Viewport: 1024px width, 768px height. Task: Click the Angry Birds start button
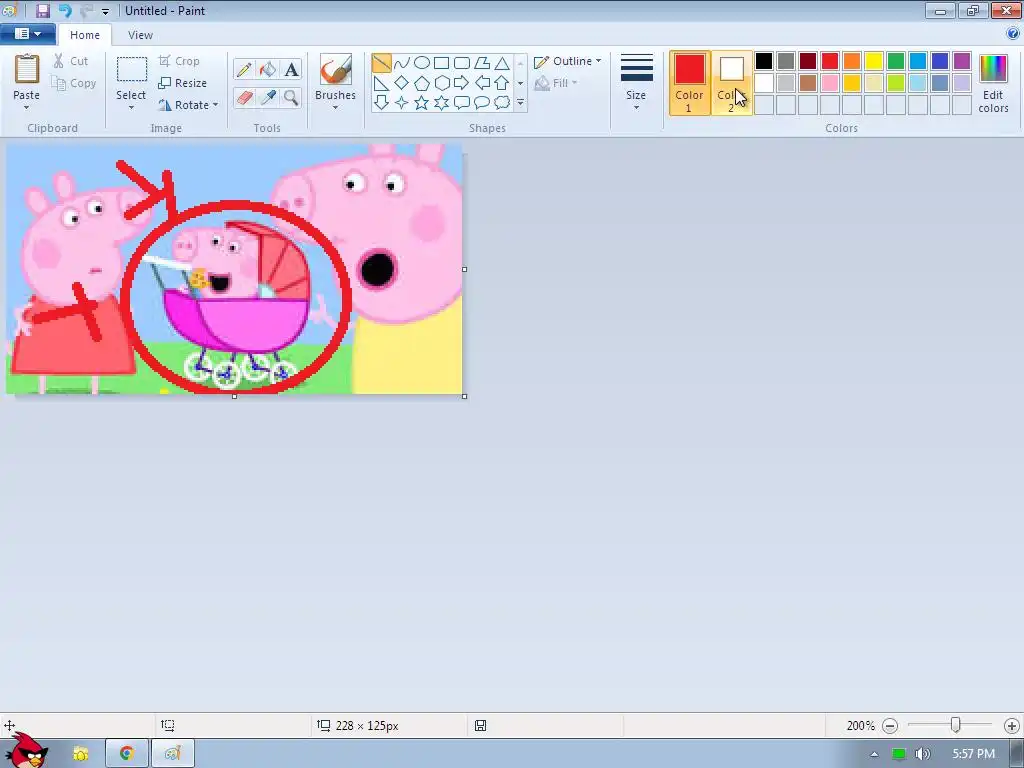(27, 751)
